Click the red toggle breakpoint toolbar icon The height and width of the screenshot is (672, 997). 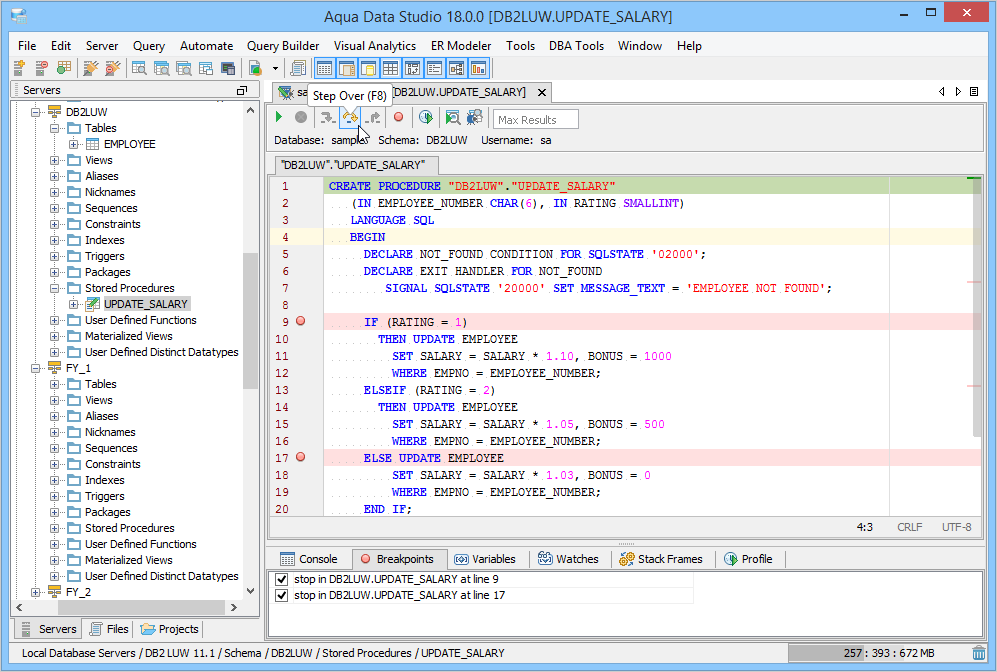pyautogui.click(x=398, y=118)
